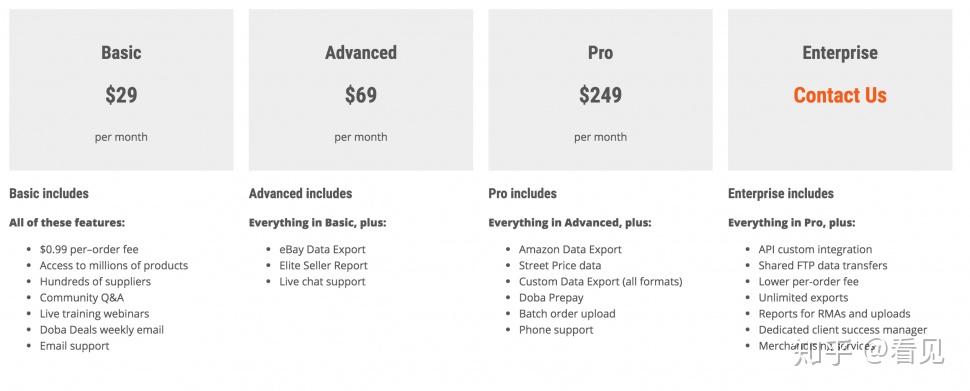The height and width of the screenshot is (391, 970).
Task: Click the Enterprise includes heading
Action: (781, 194)
